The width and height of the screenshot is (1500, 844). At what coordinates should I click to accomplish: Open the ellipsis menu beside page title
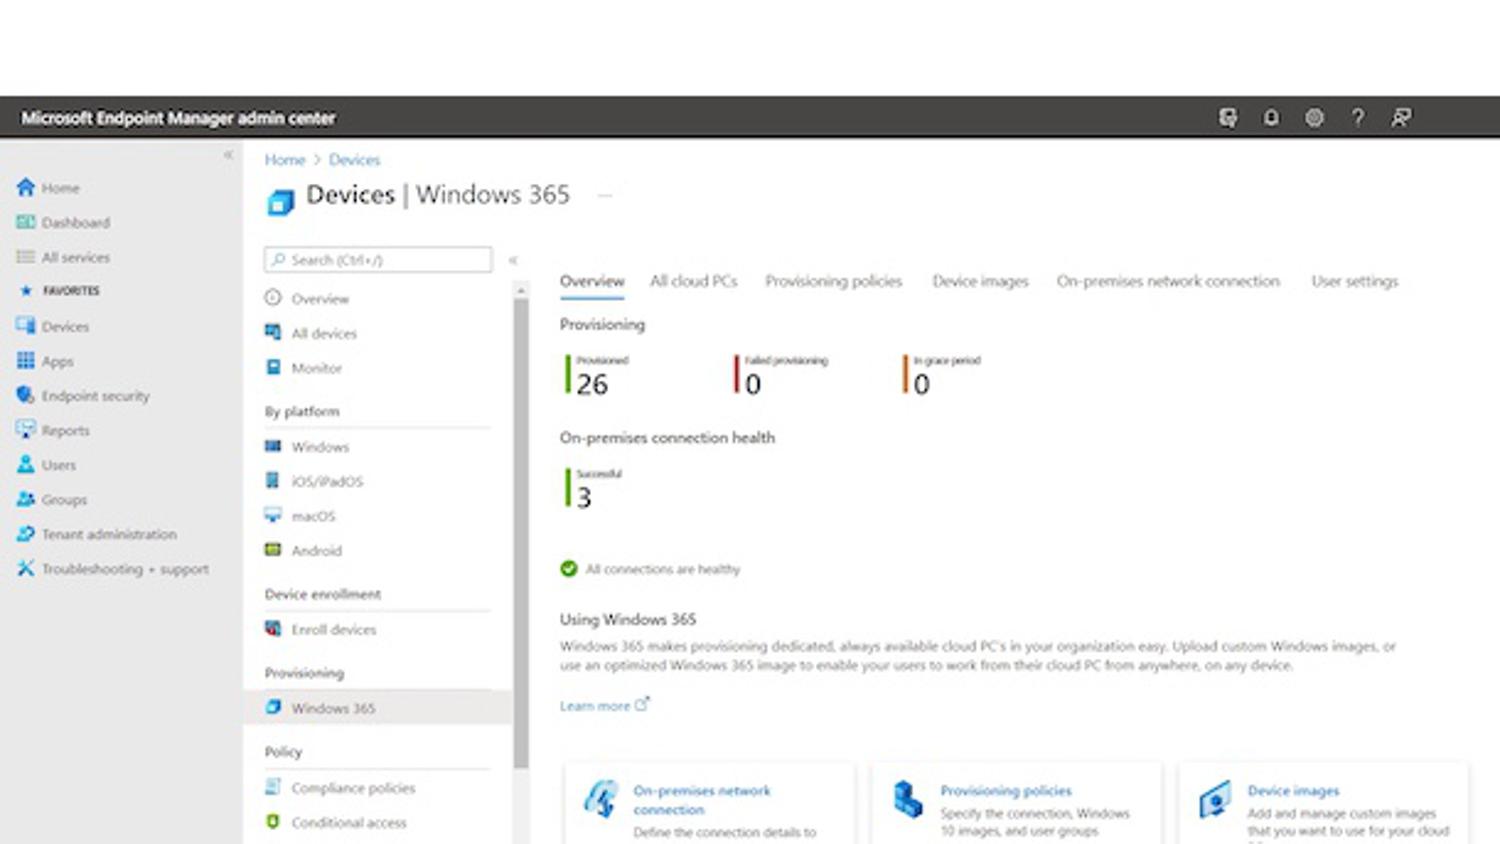click(x=605, y=196)
